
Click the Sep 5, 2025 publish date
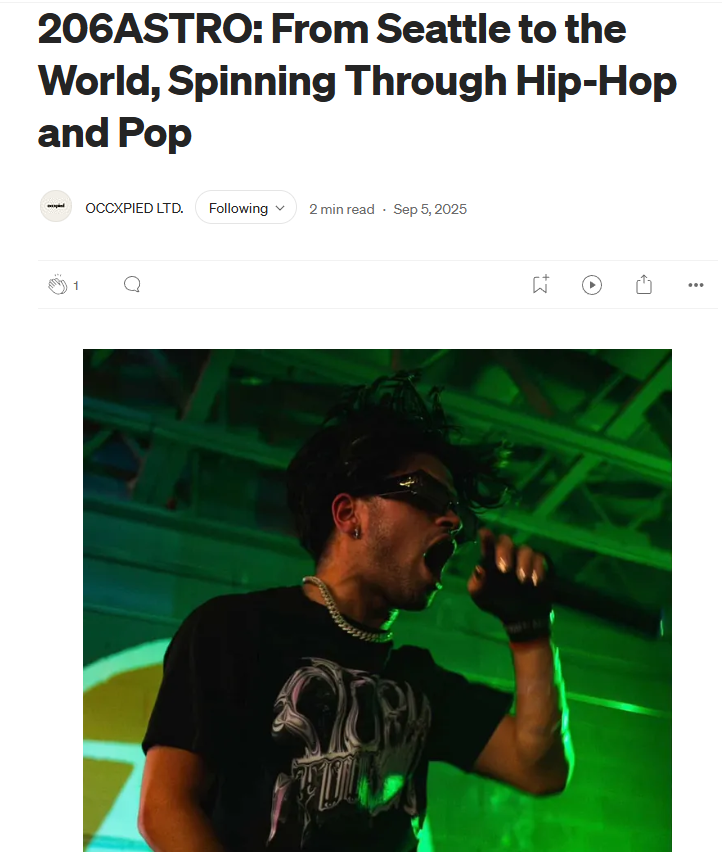click(x=430, y=209)
